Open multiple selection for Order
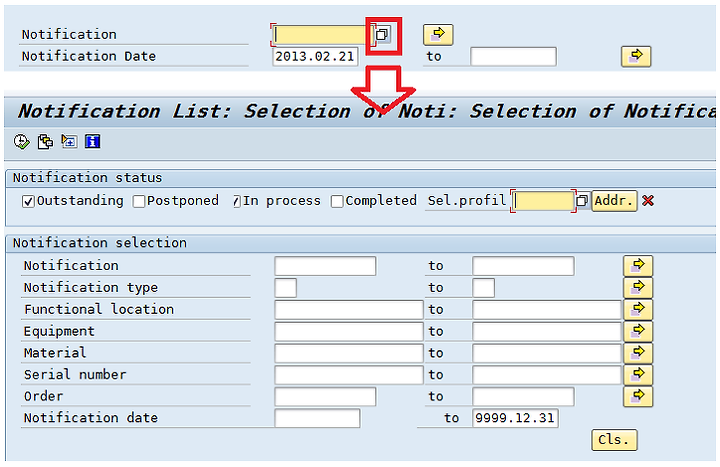Image resolution: width=720 pixels, height=467 pixels. pos(638,397)
